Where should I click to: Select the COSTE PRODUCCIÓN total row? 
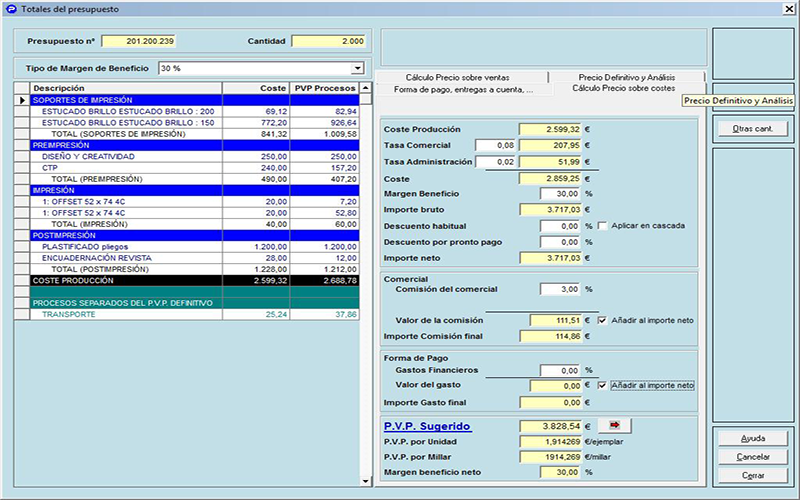coord(187,281)
